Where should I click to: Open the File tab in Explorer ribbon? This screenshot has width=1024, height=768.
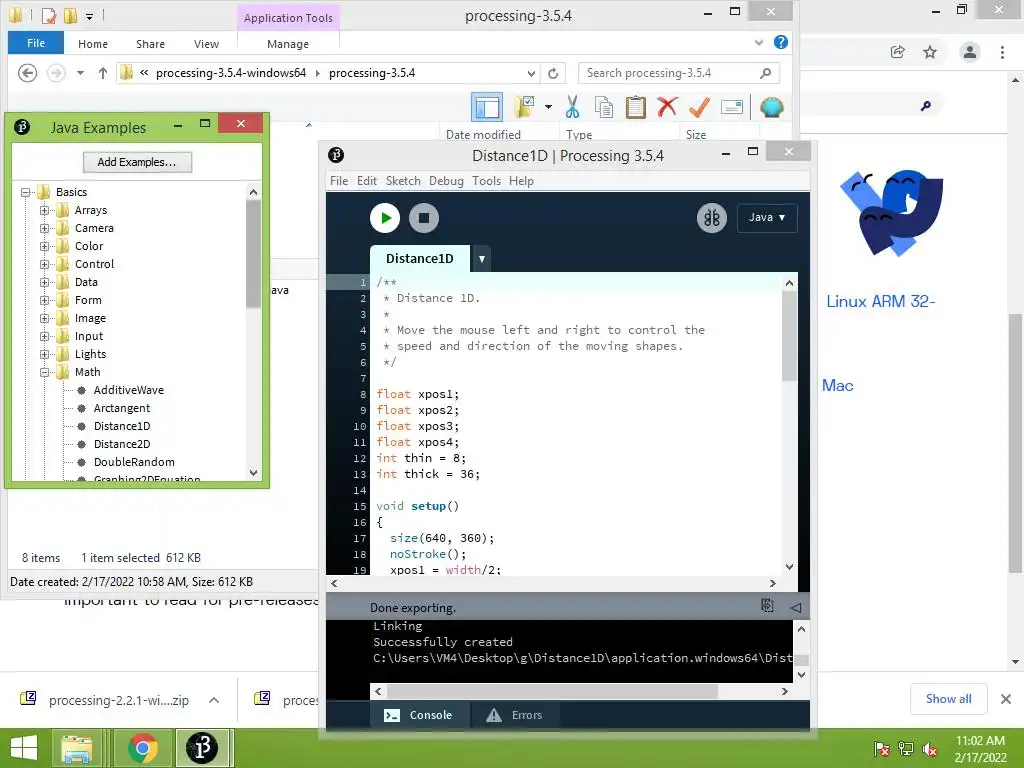(x=36, y=43)
